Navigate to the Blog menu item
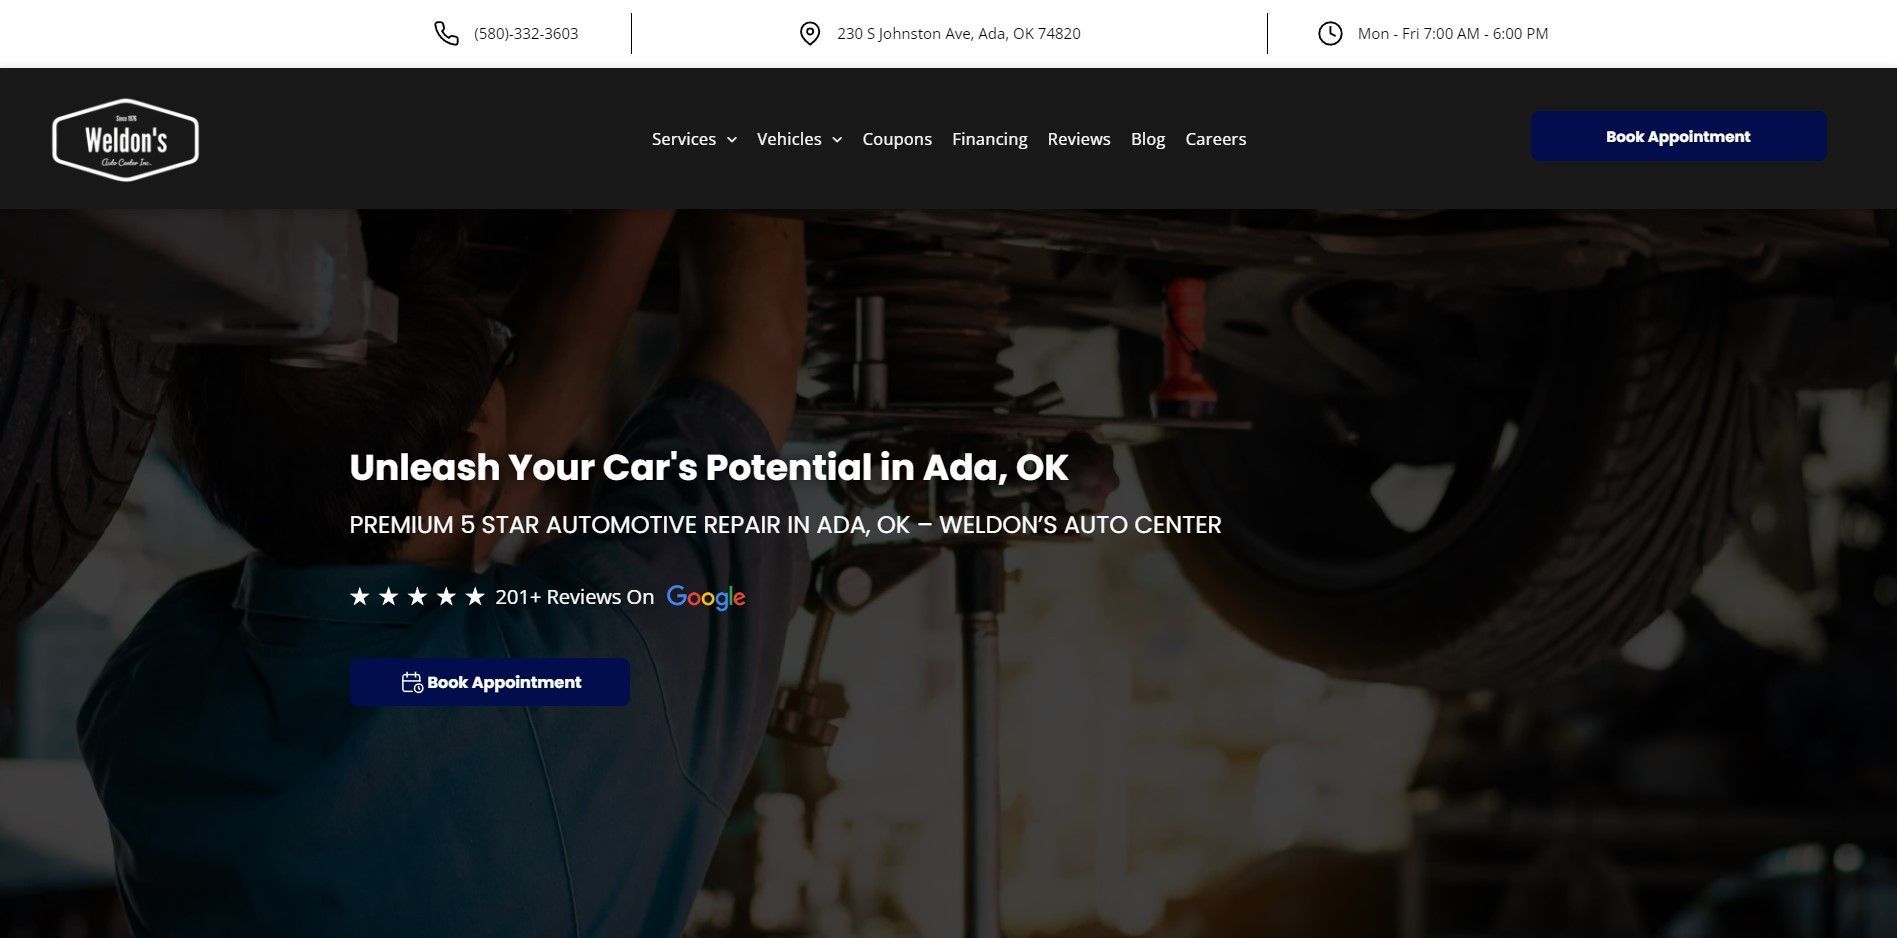 1147,139
